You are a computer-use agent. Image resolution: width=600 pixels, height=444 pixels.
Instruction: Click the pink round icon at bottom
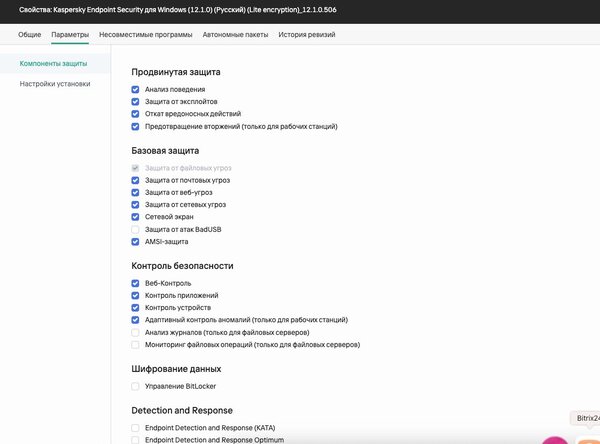555,440
